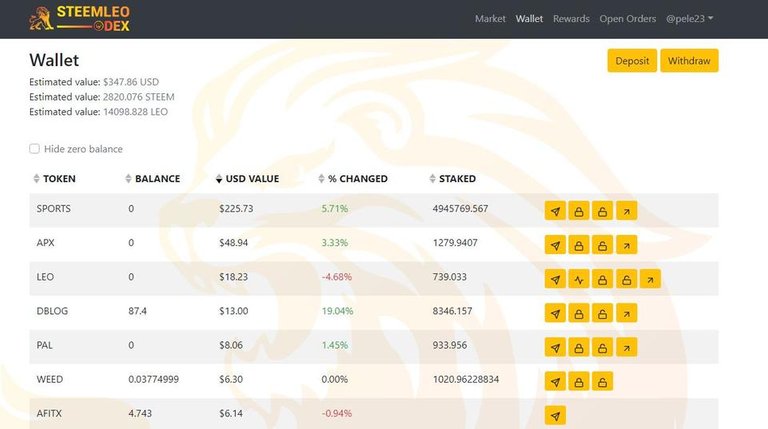
Task: Click the AFITX balance 4.743
Action: coord(140,413)
